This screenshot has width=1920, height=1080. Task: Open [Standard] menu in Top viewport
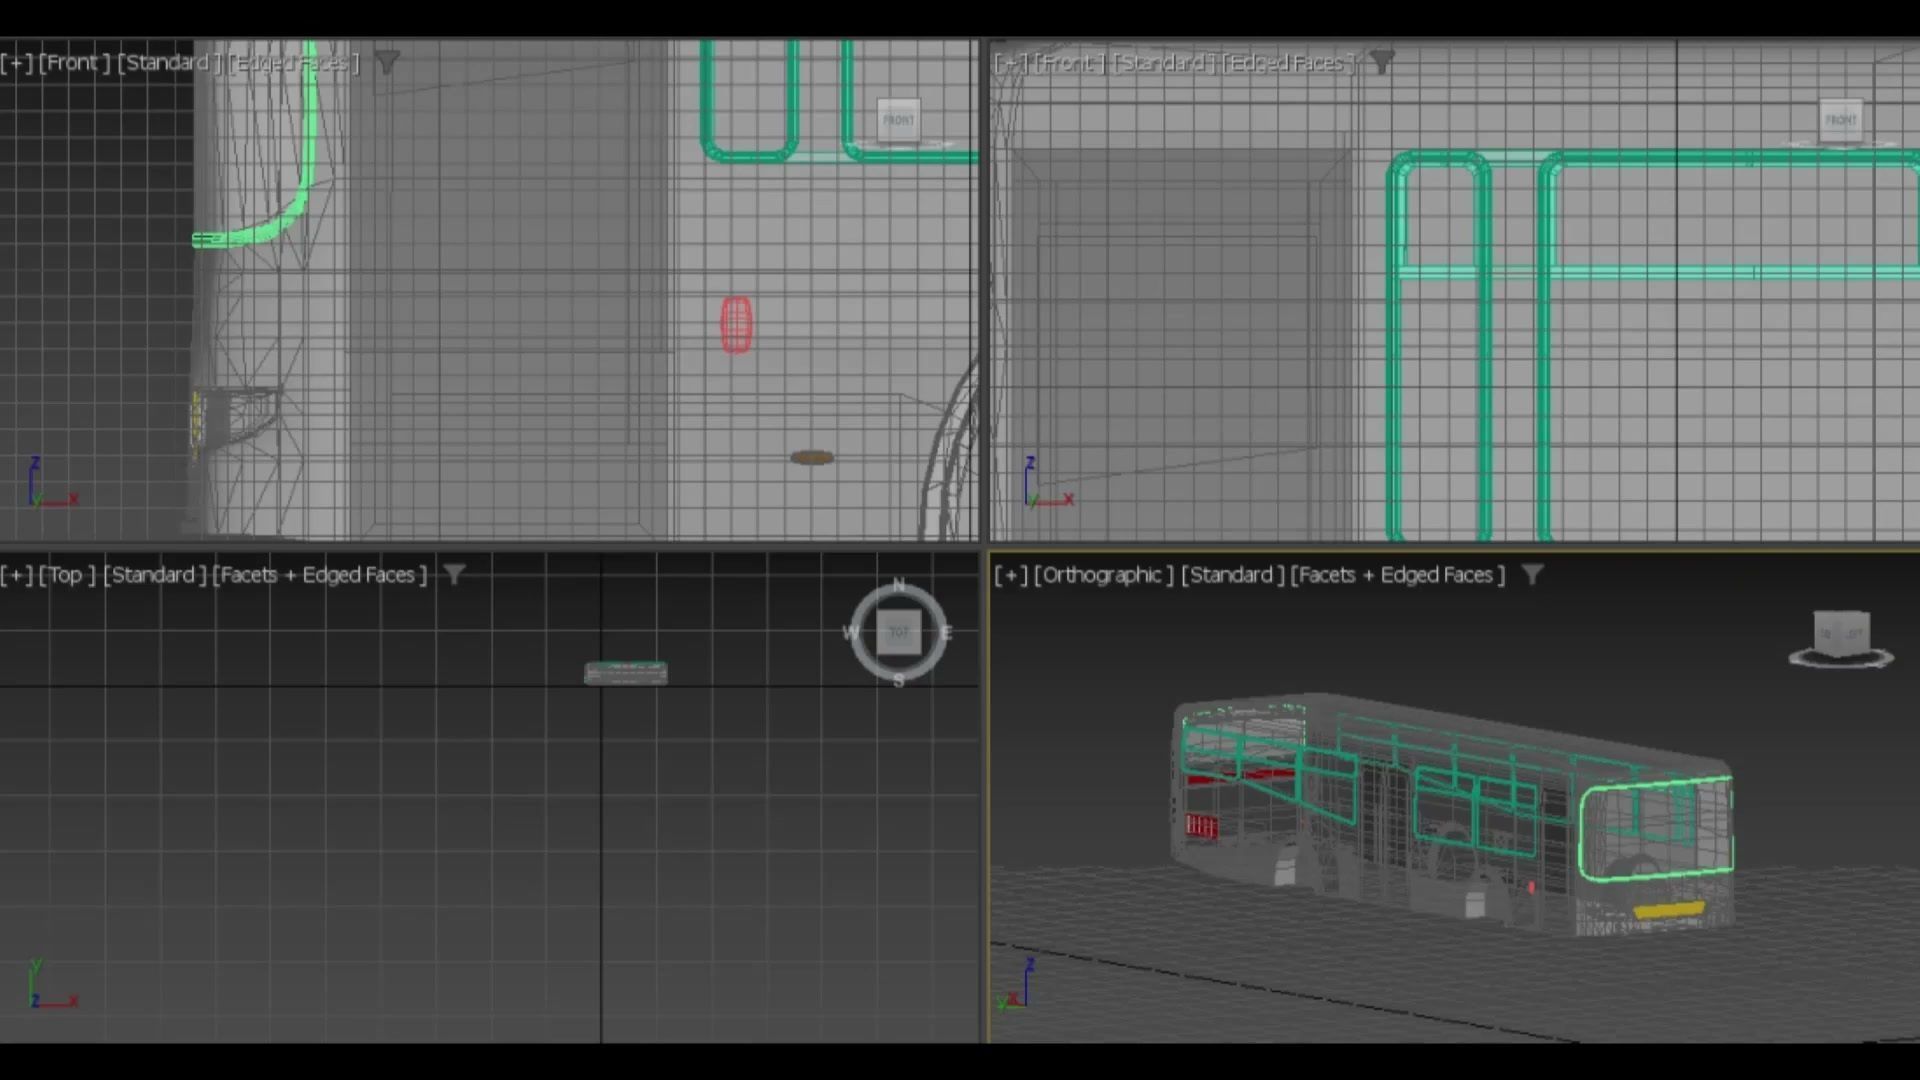(x=154, y=575)
